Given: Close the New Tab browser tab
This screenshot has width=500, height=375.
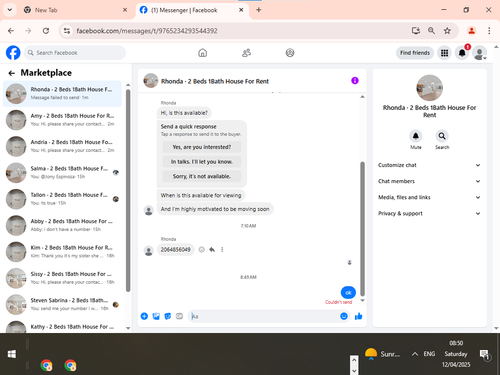Looking at the screenshot, I should click(125, 10).
